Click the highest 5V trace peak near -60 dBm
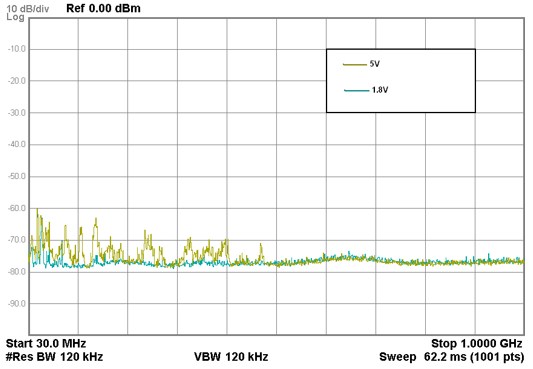The width and height of the screenshot is (533, 369). 37,210
